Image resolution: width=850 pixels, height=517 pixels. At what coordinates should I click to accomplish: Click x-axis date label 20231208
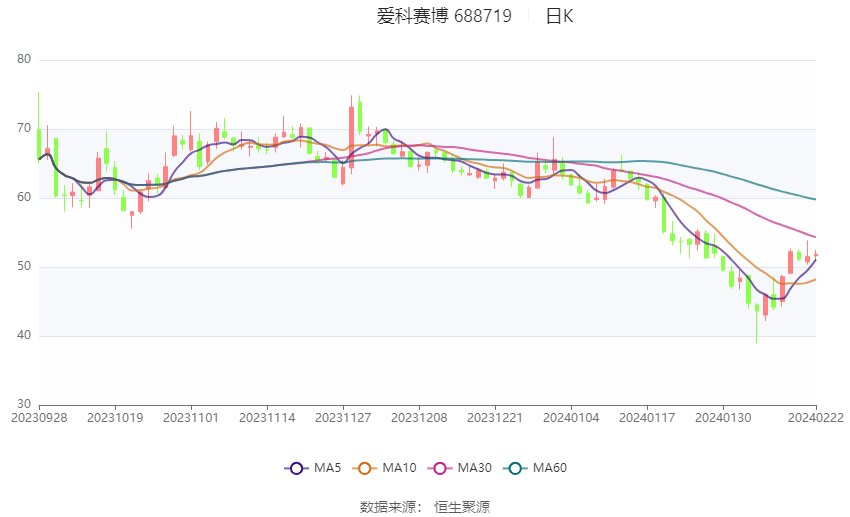[419, 418]
